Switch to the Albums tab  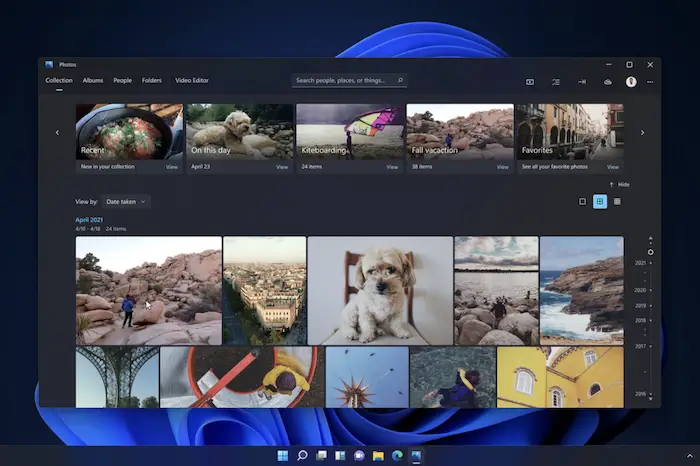[92, 80]
